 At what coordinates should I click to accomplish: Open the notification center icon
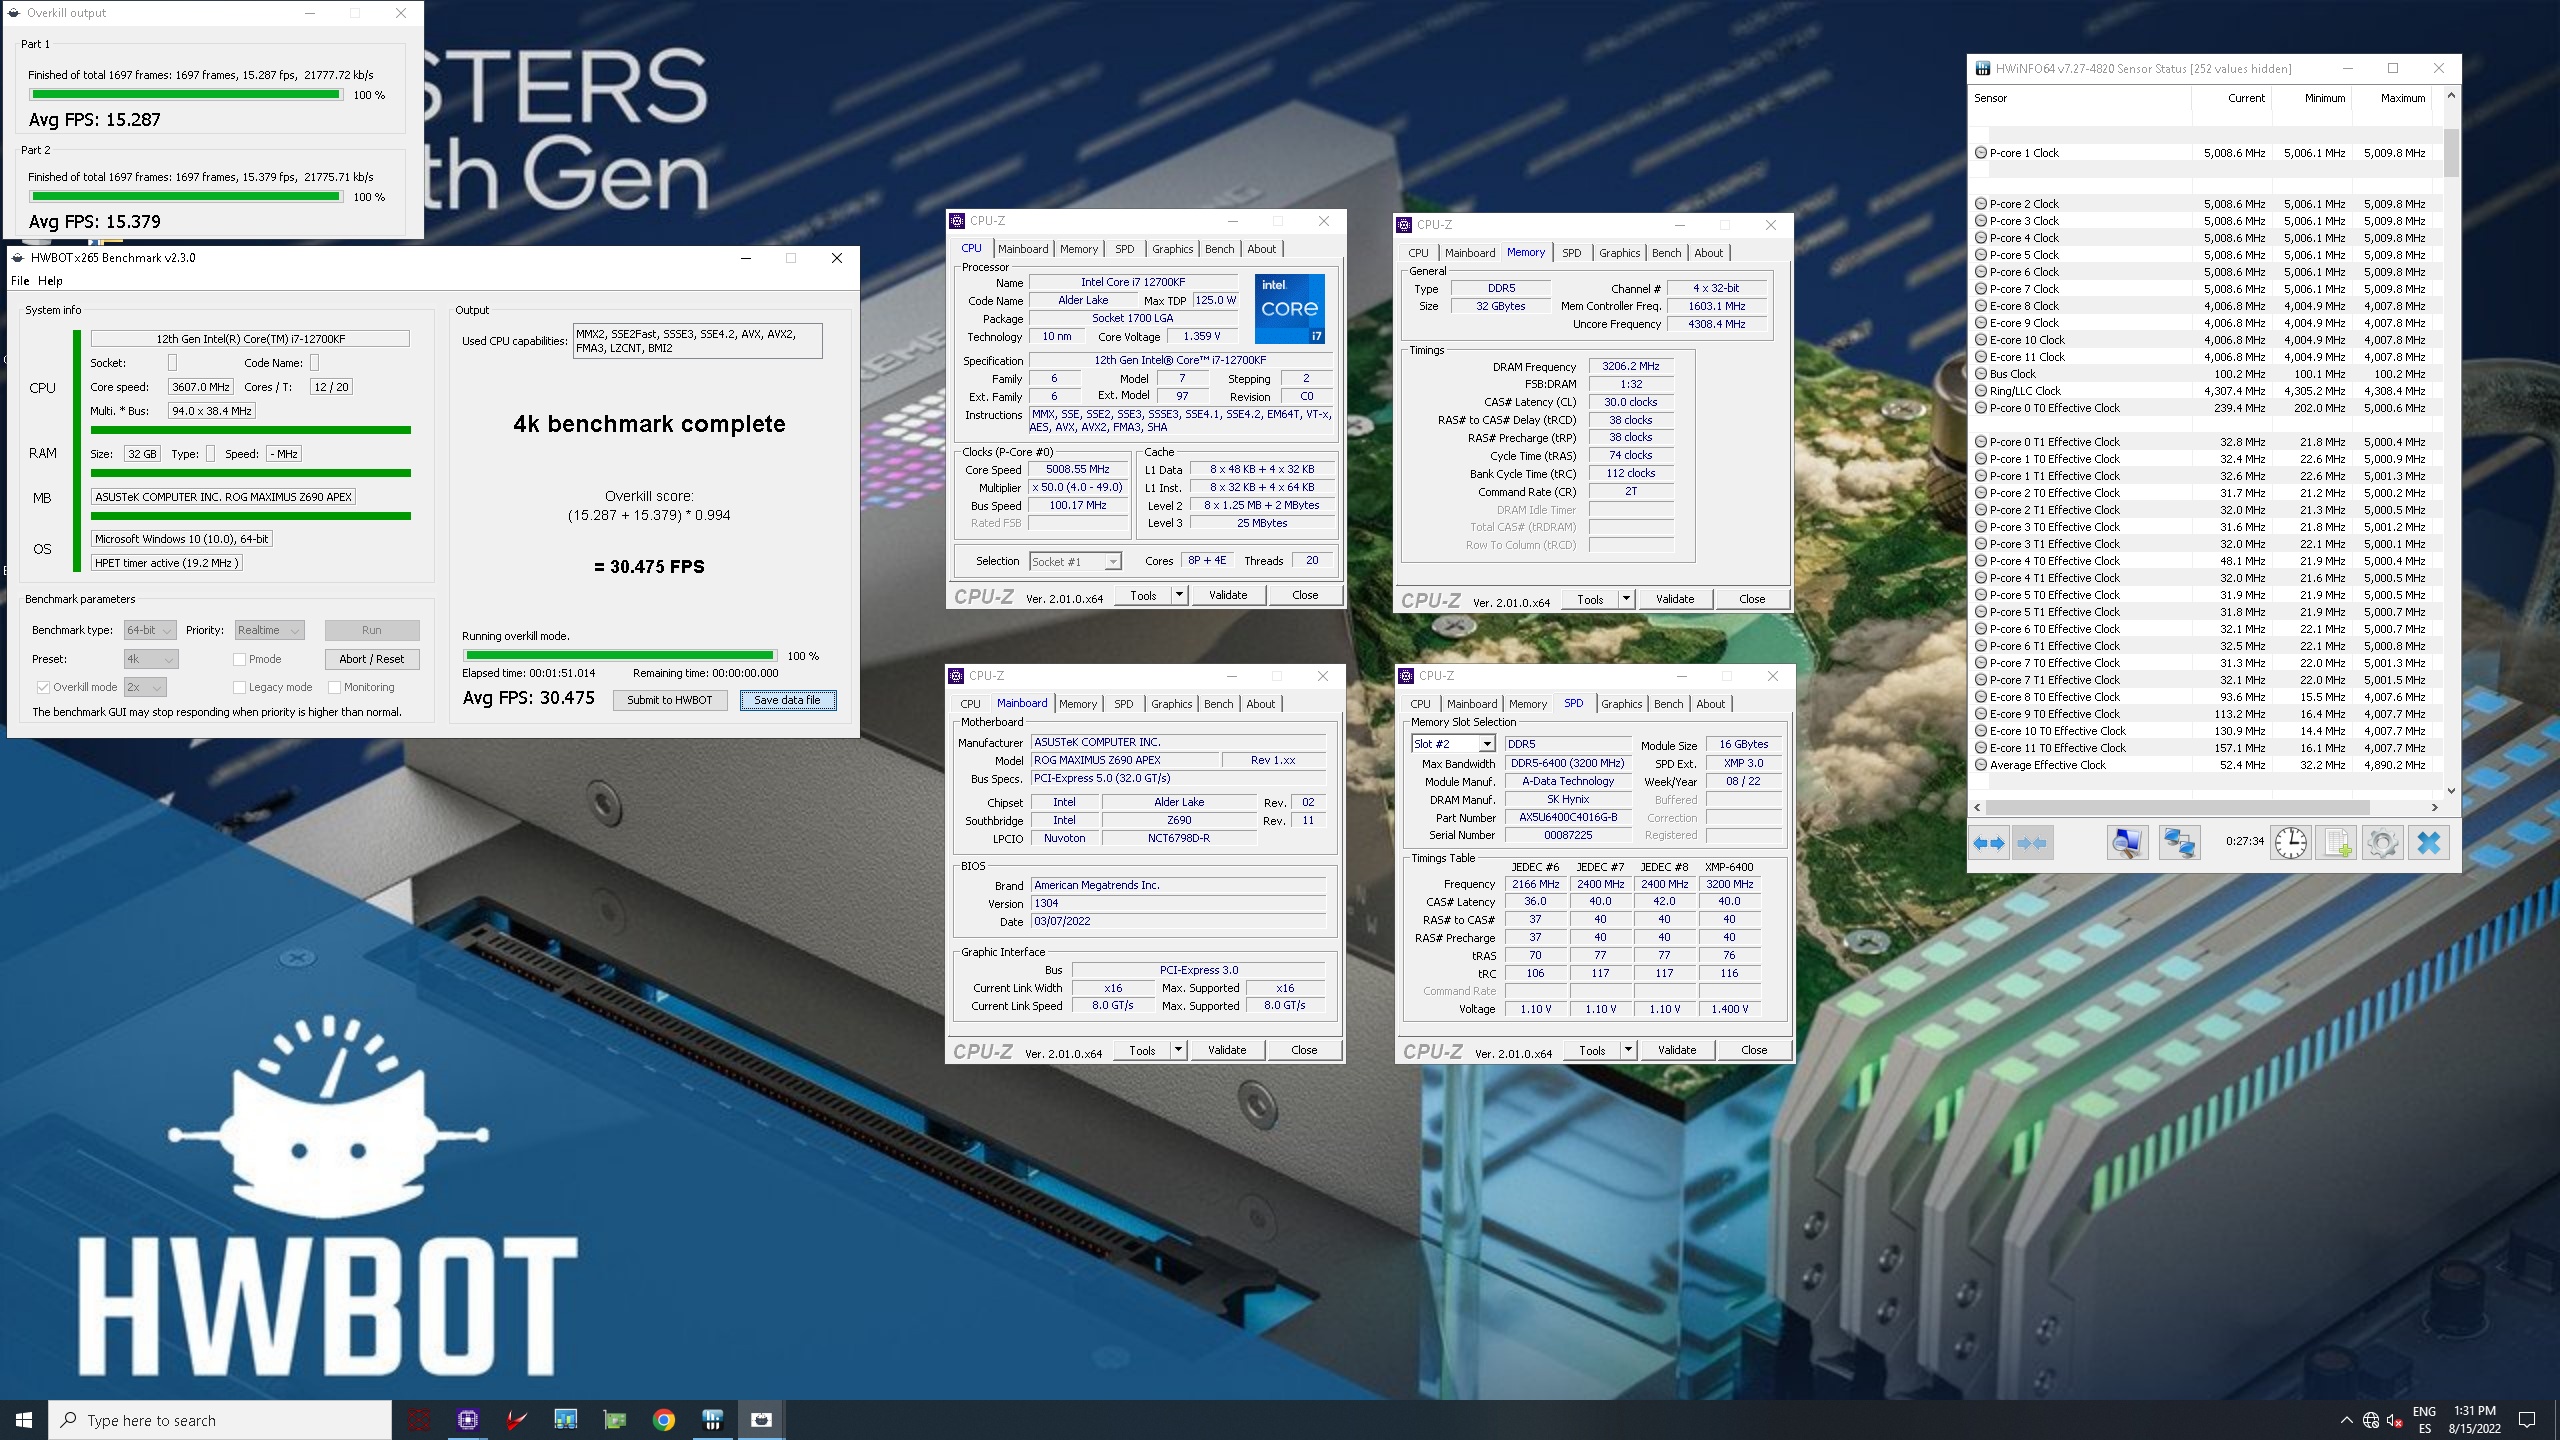click(2528, 1420)
